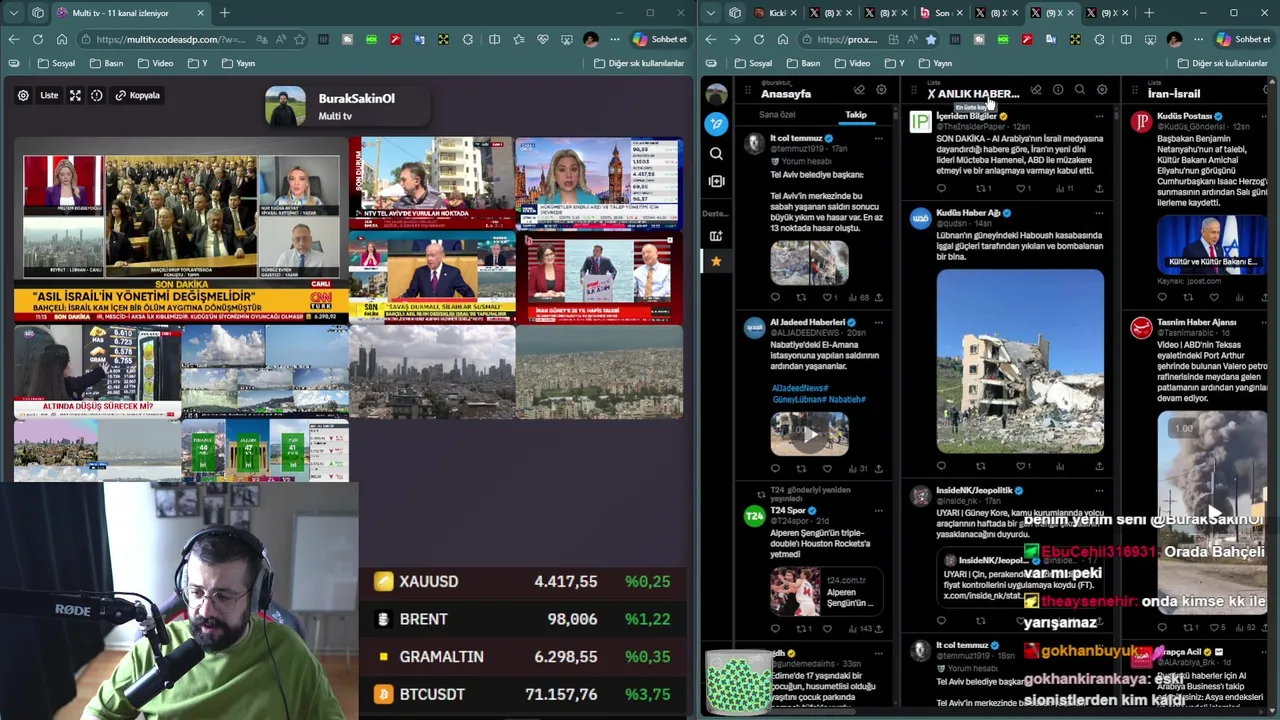Viewport: 1280px width, 720px height.
Task: Click the GüneyLübnan# hashtag link
Action: point(800,399)
